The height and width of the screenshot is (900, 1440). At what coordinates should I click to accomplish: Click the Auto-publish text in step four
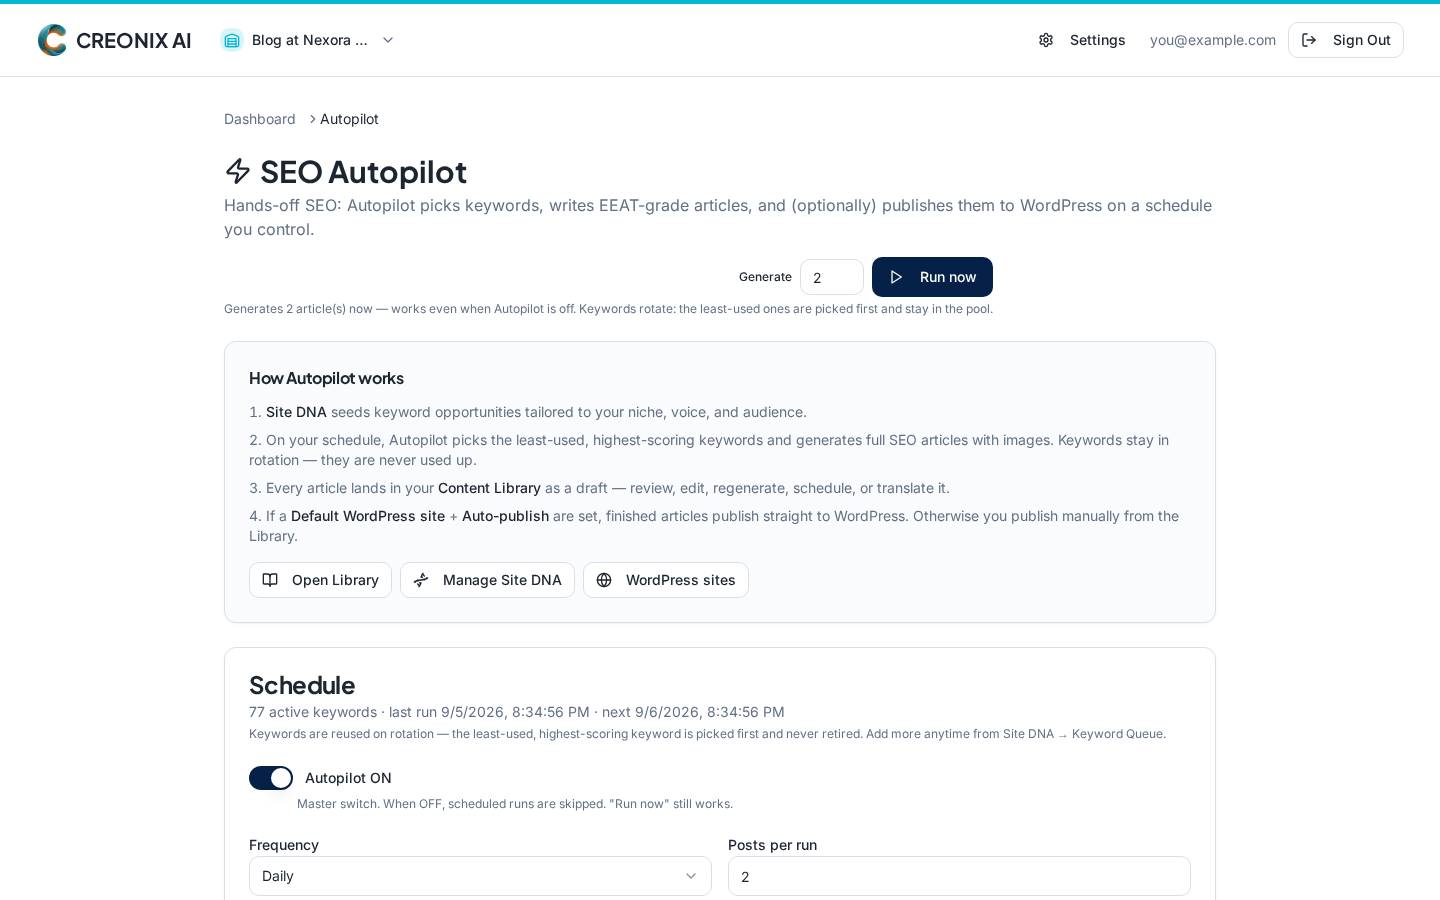pyautogui.click(x=505, y=516)
